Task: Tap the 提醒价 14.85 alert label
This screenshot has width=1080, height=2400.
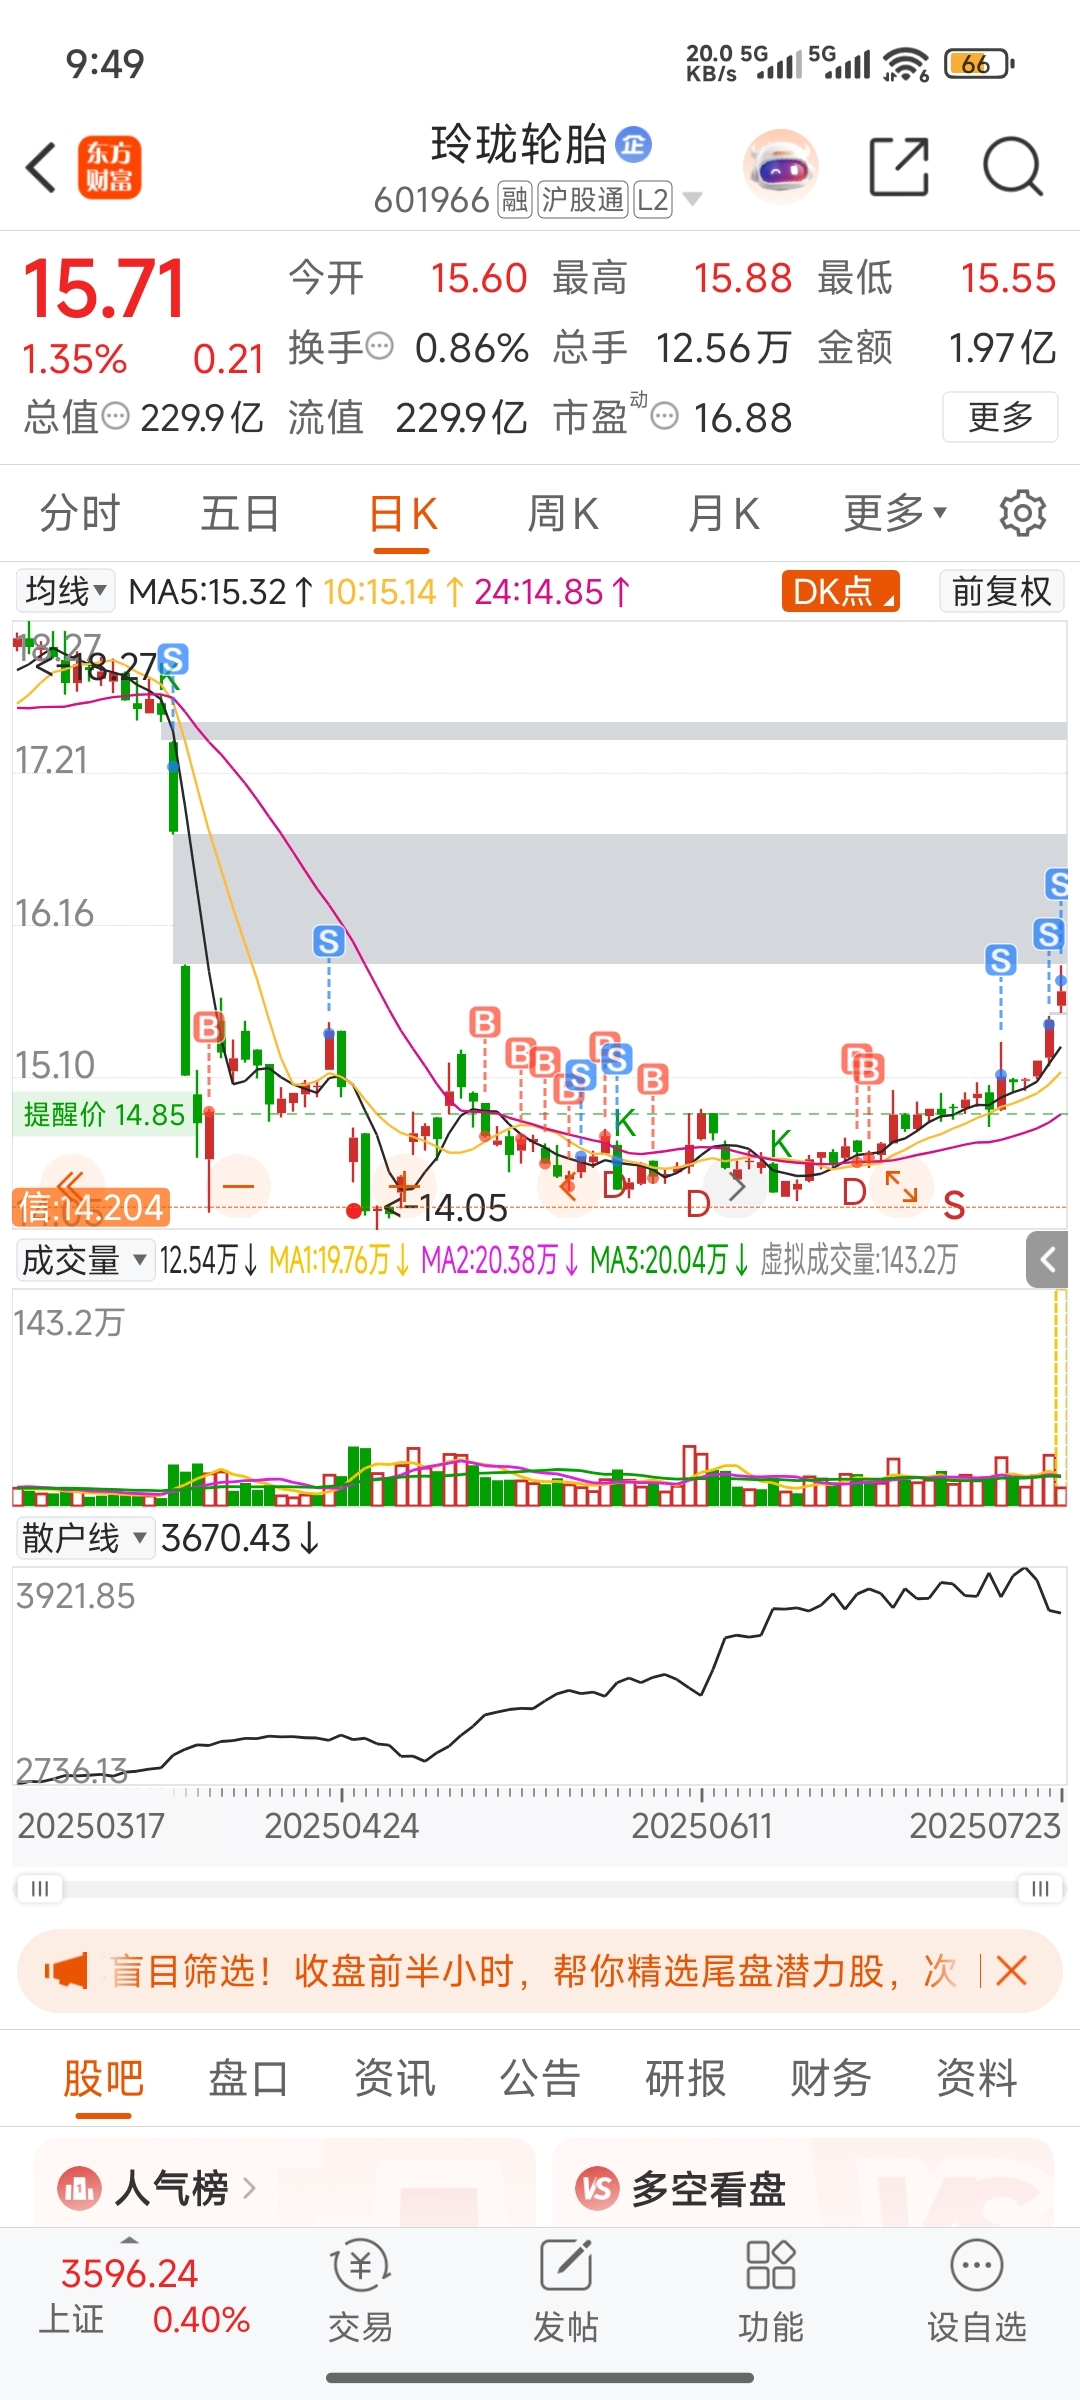Action: tap(105, 1114)
